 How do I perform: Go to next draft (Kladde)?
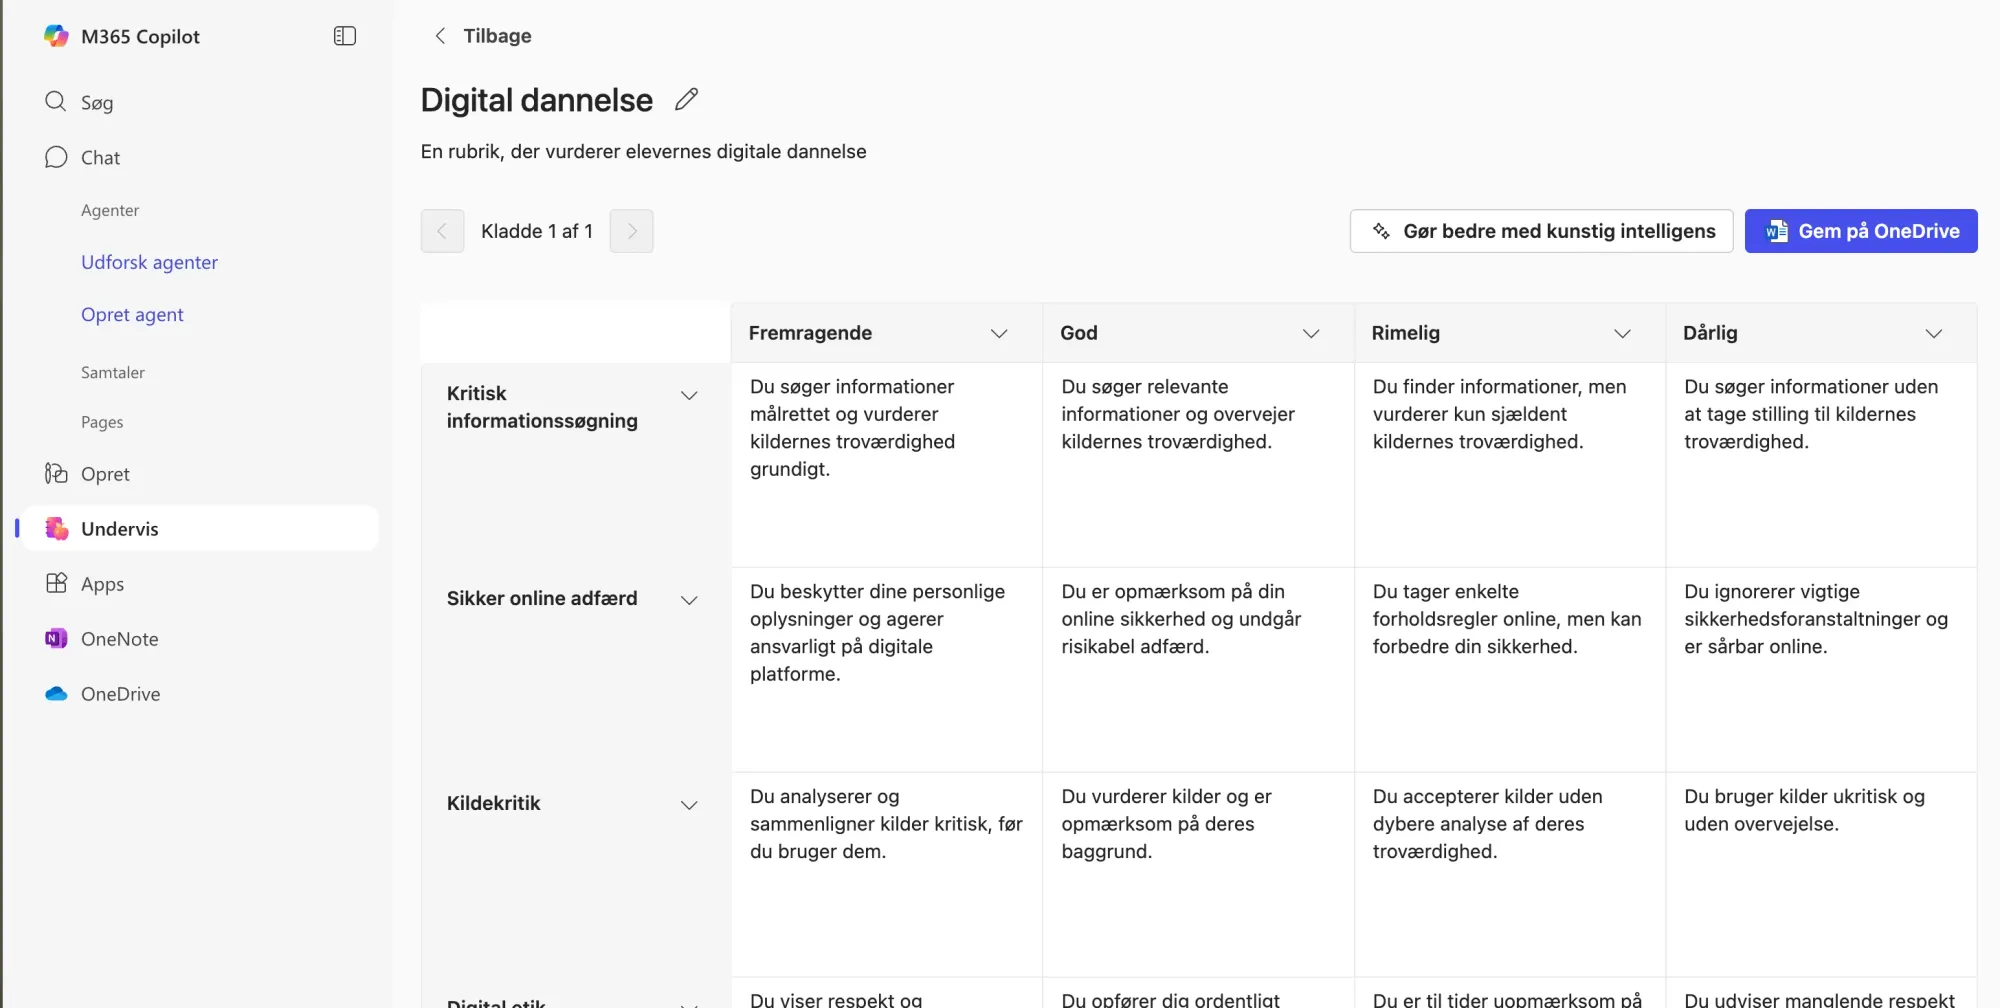coord(632,231)
